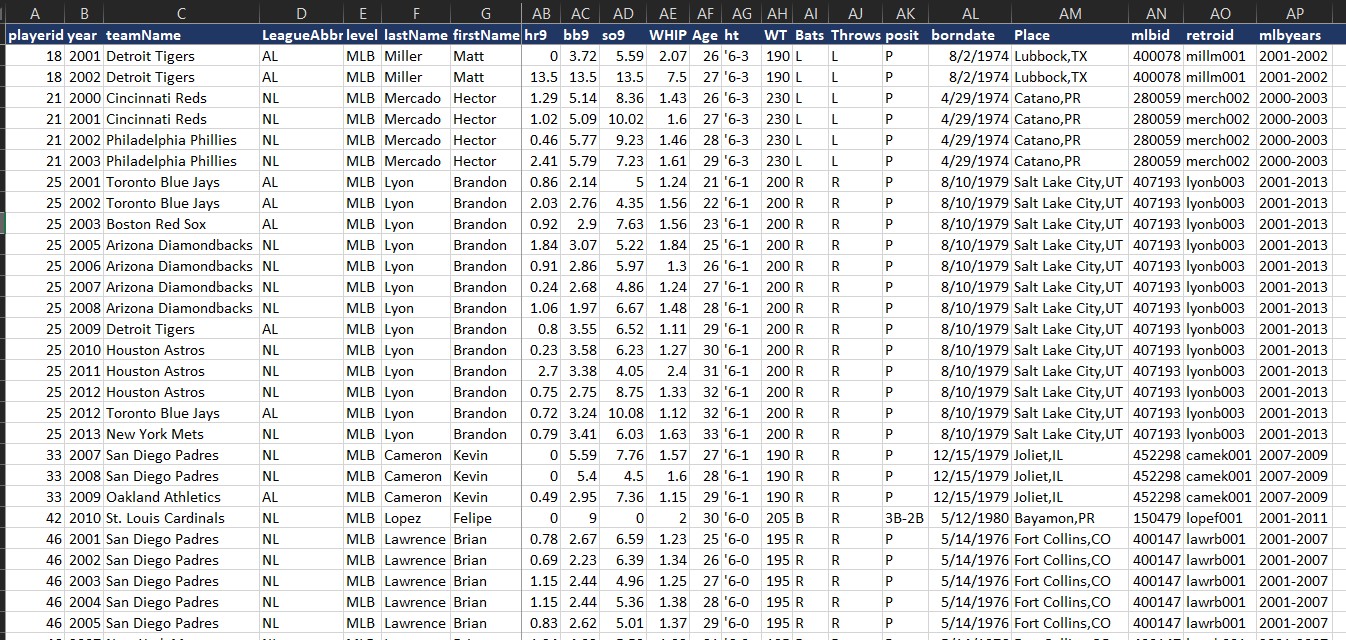Image resolution: width=1346 pixels, height=640 pixels.
Task: Click the Felipe first name cell
Action: coord(472,518)
